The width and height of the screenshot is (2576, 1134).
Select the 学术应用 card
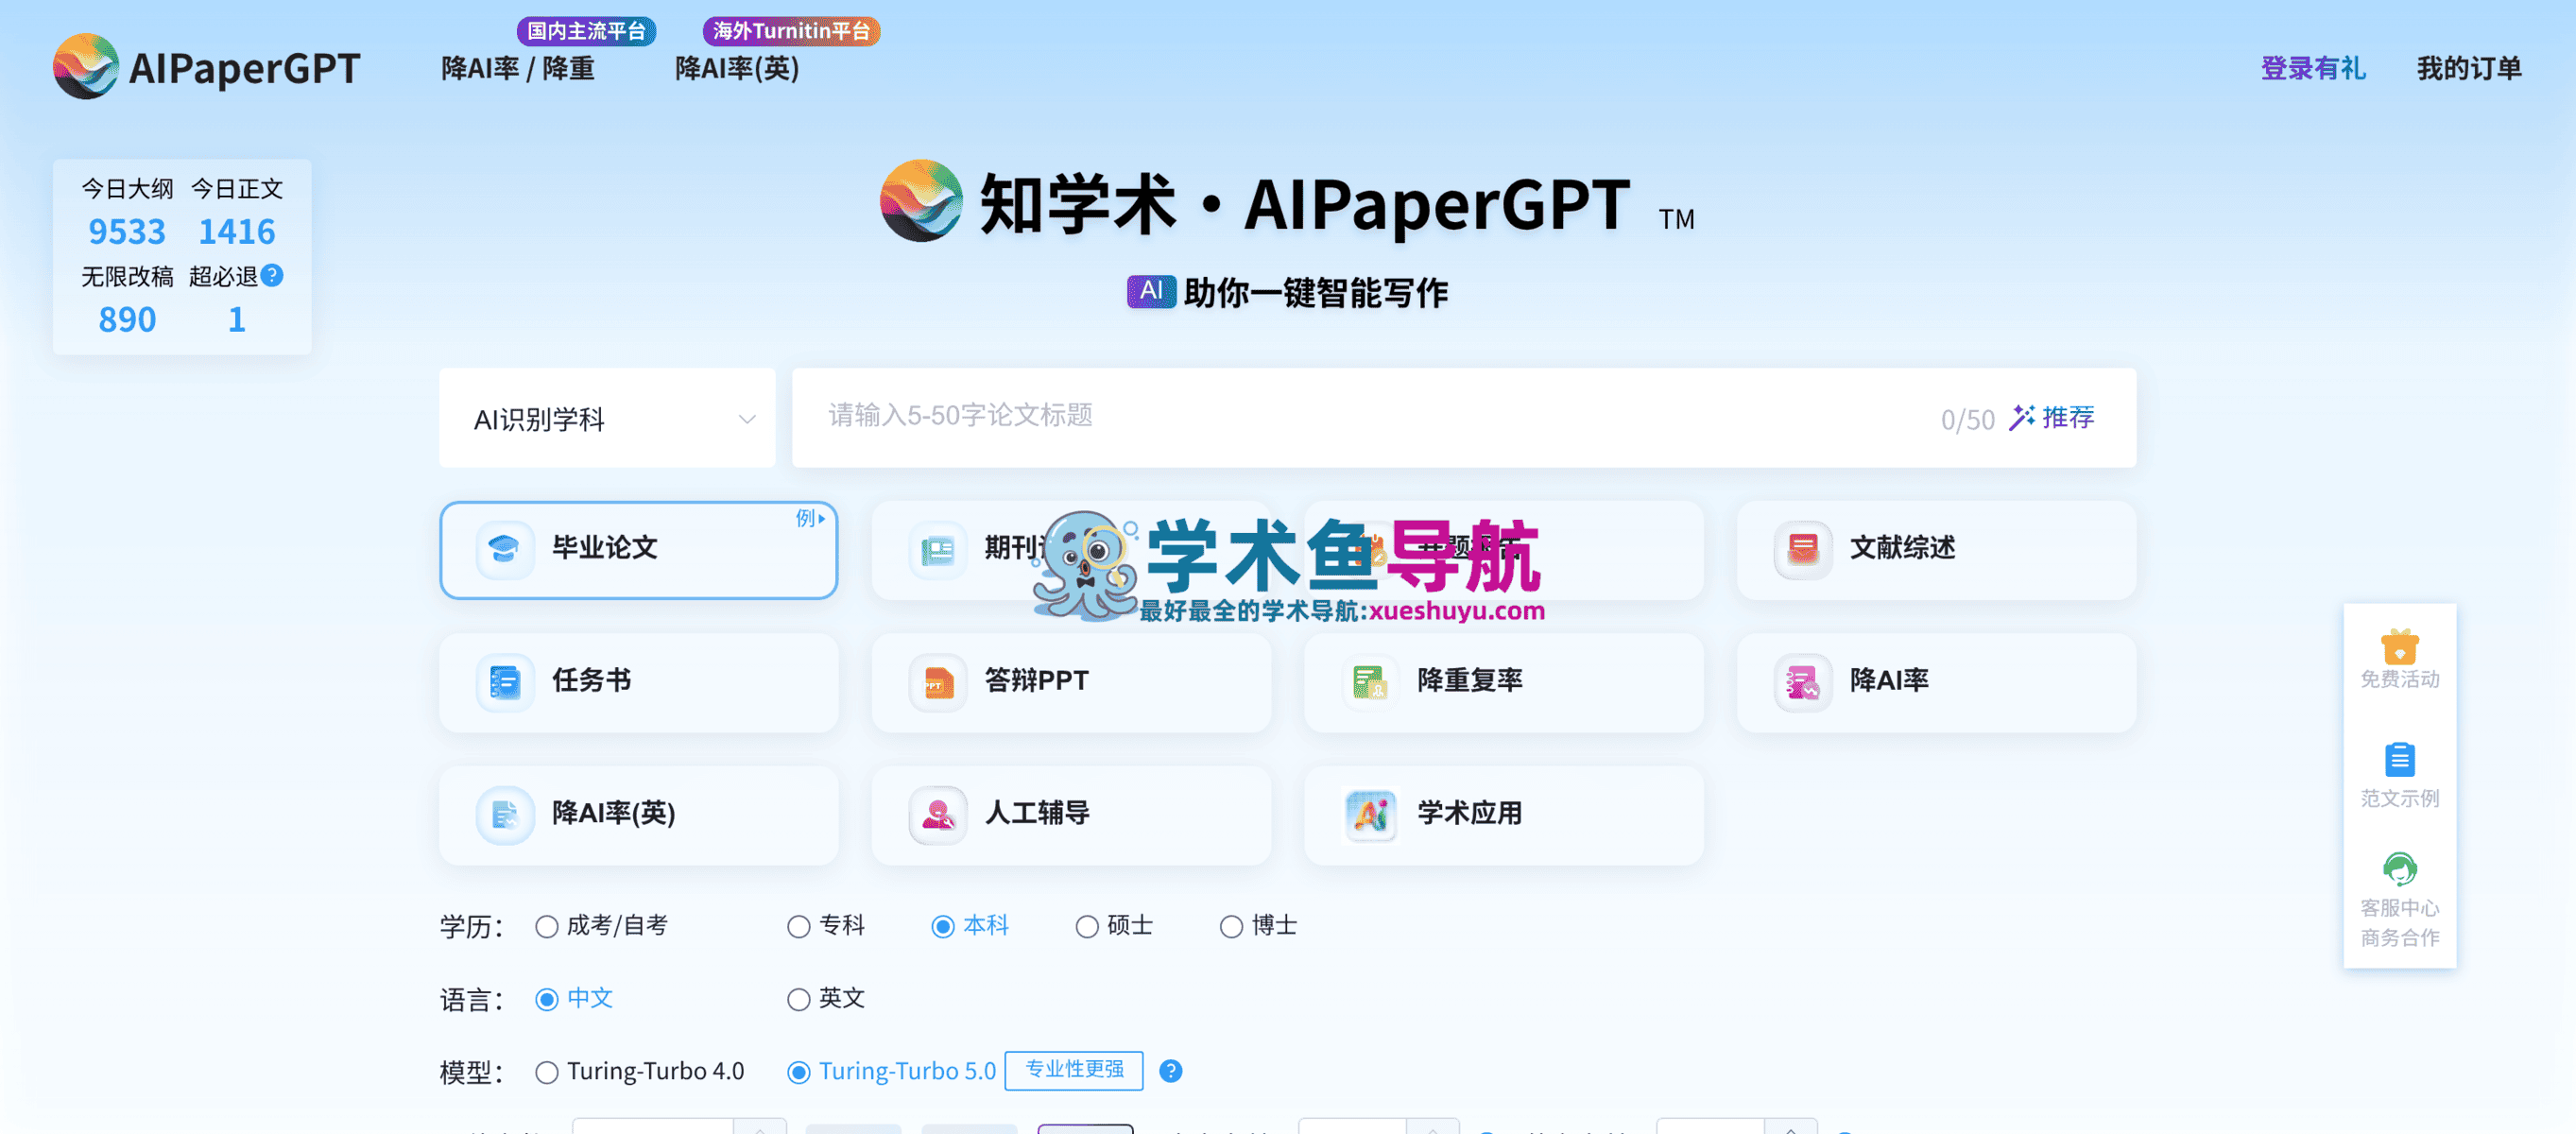[1503, 816]
